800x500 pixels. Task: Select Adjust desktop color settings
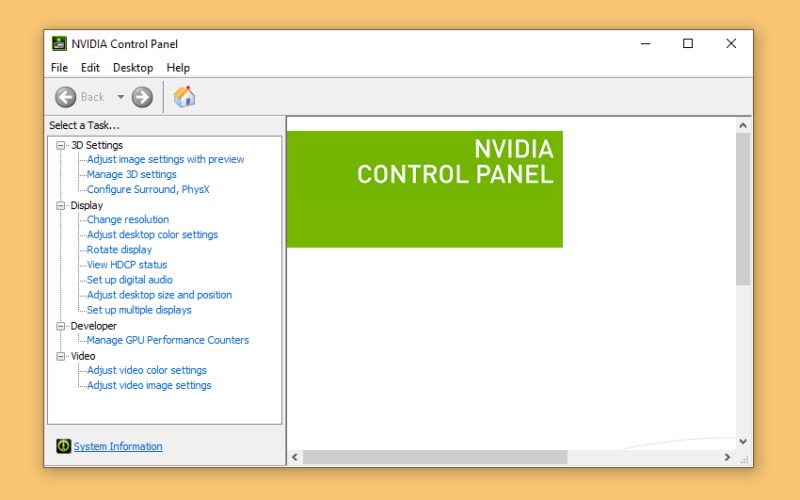[x=152, y=235]
